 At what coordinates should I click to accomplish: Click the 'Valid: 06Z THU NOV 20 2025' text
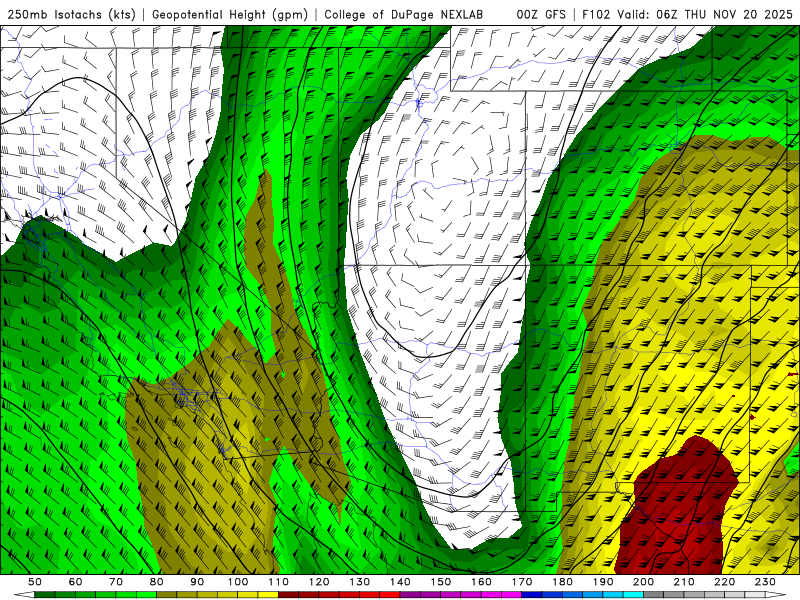point(706,14)
